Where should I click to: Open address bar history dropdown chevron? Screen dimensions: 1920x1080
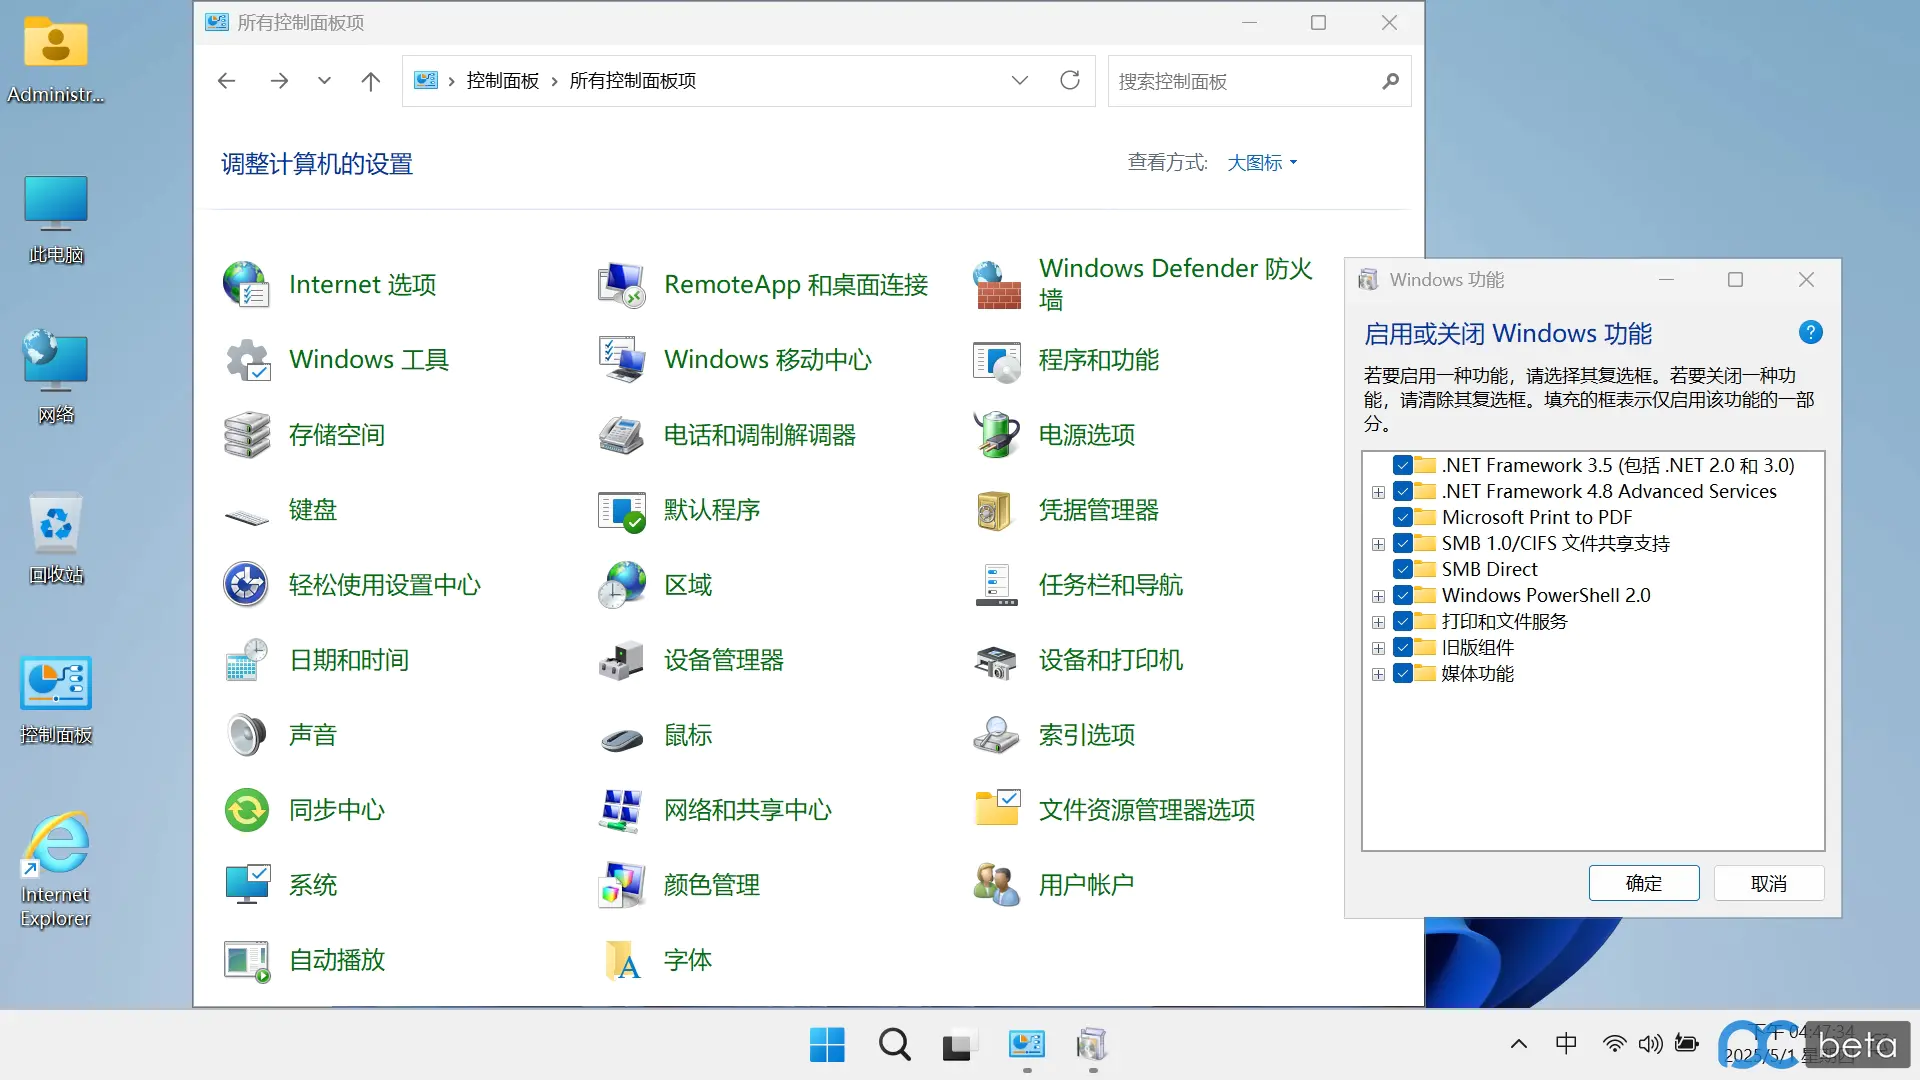tap(1019, 80)
